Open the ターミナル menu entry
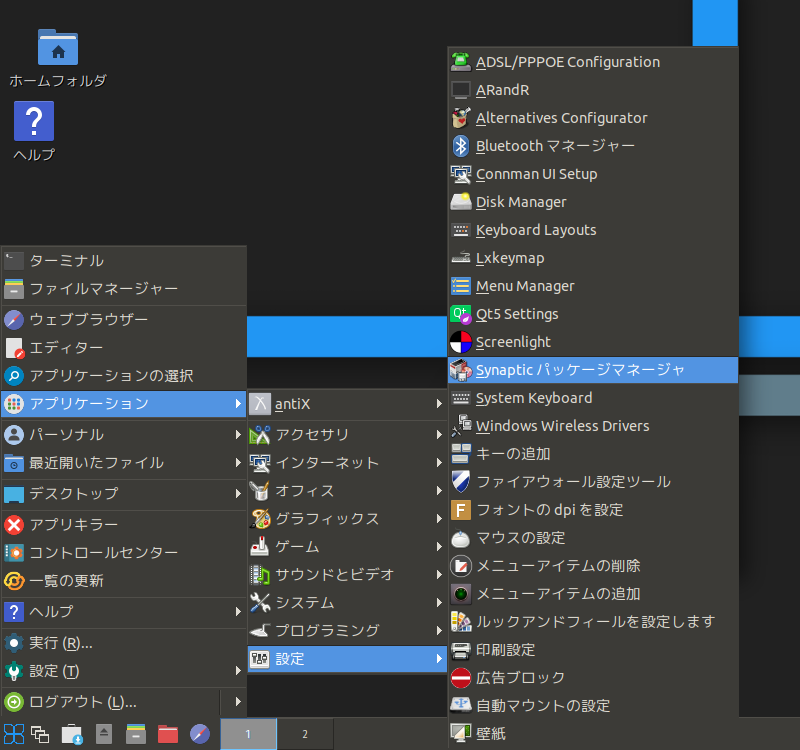800x750 pixels. pos(124,261)
